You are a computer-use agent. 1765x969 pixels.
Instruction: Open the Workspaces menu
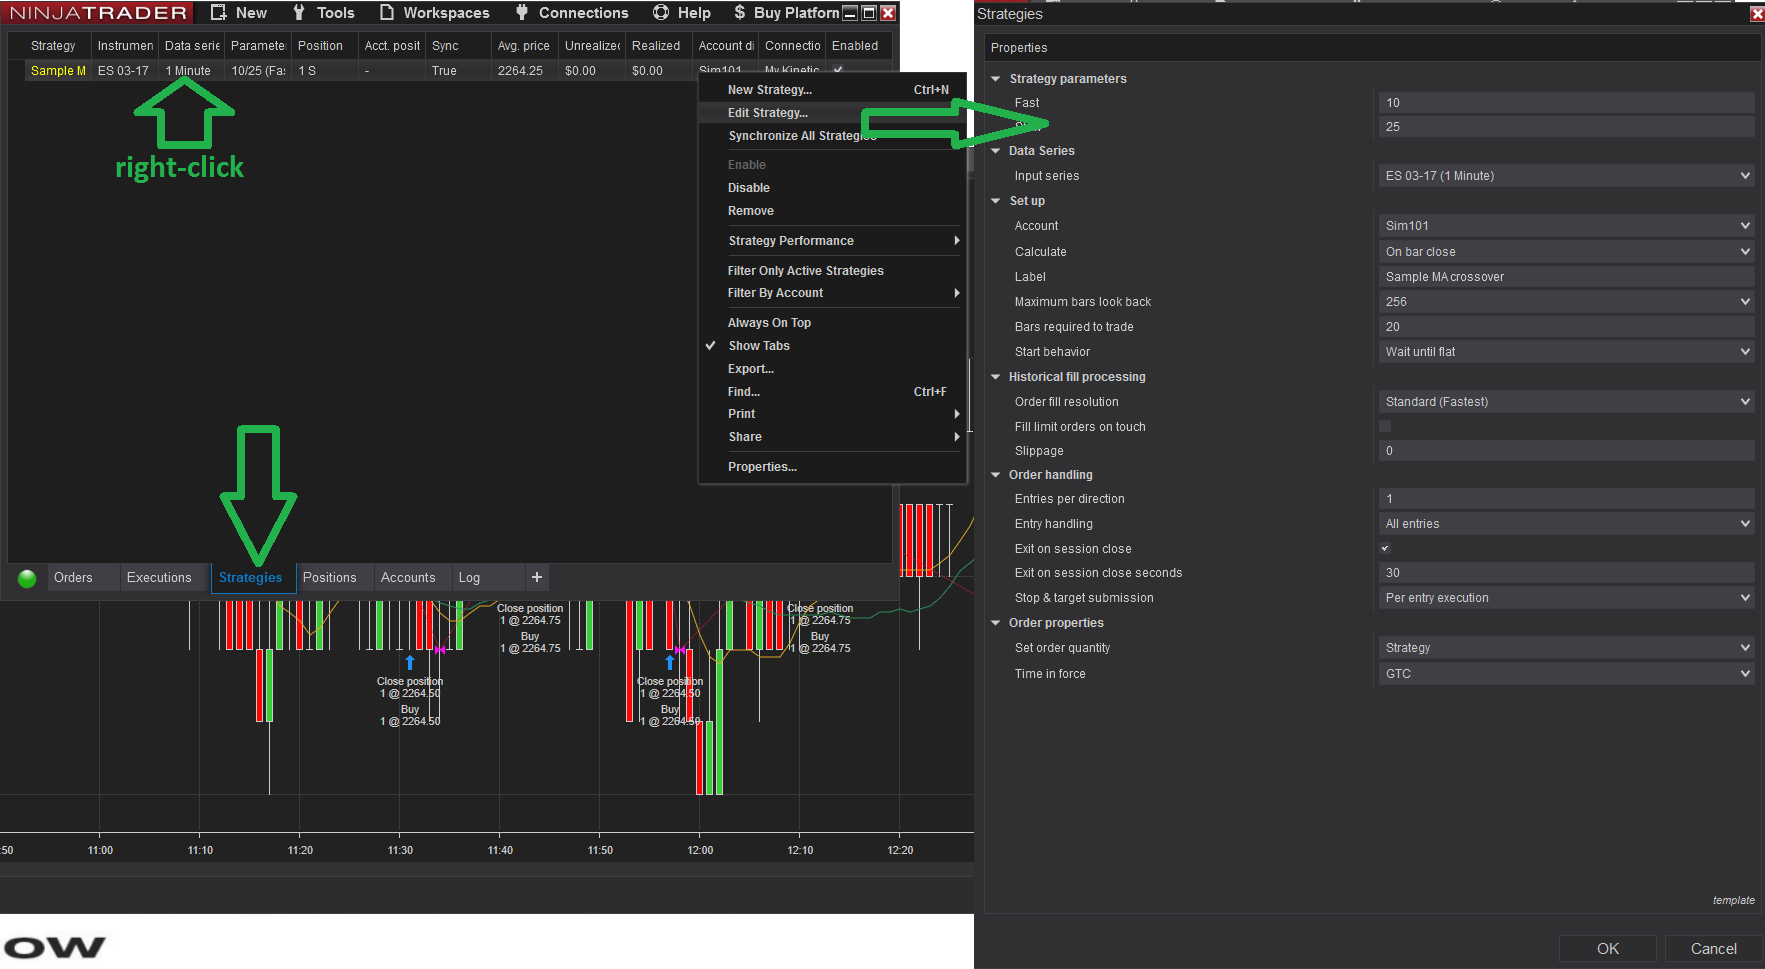click(435, 13)
